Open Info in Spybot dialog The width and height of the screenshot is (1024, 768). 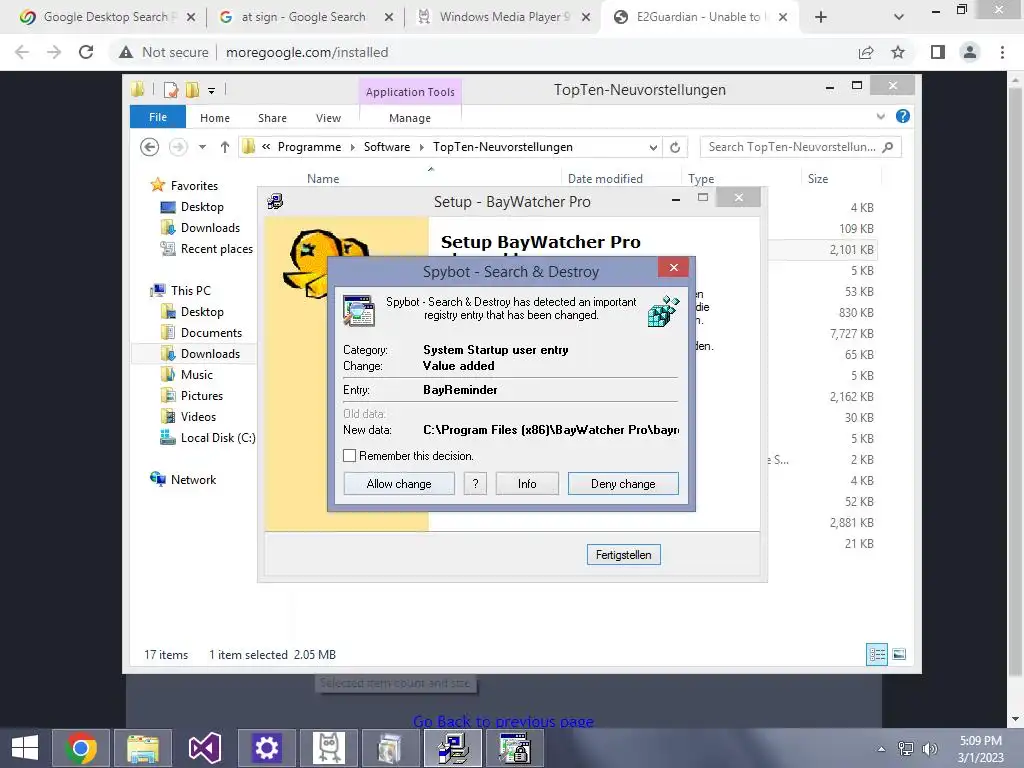click(x=527, y=484)
